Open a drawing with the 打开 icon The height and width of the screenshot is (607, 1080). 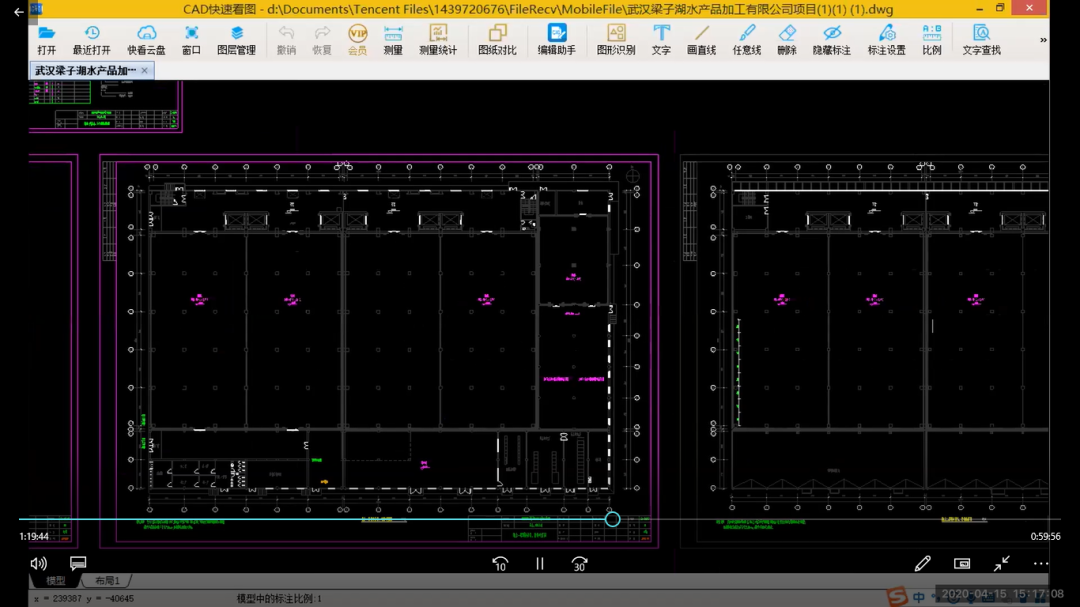47,40
